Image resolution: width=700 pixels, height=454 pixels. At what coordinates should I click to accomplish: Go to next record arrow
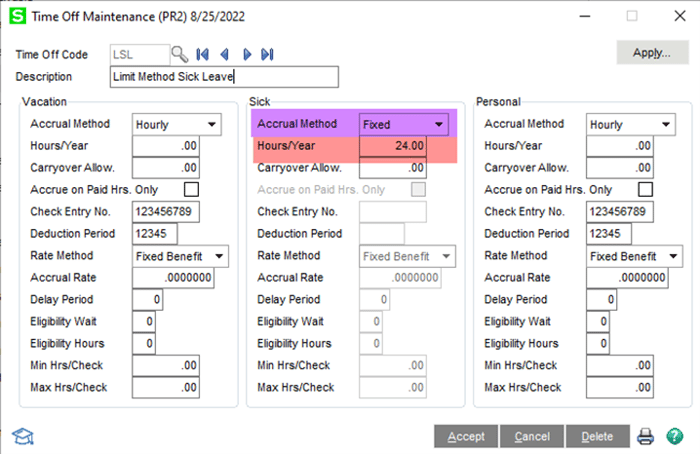(x=247, y=54)
